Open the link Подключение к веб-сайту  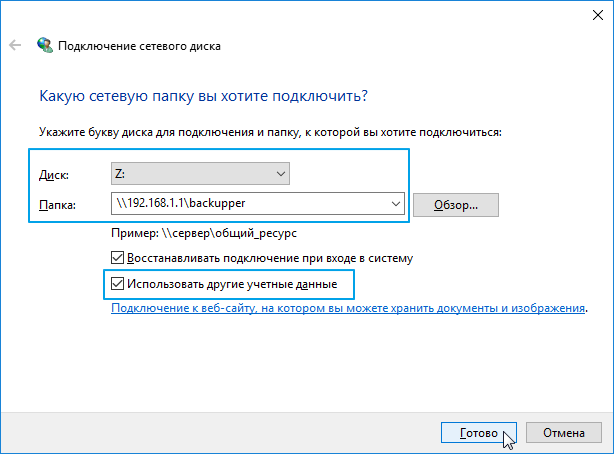[348, 308]
